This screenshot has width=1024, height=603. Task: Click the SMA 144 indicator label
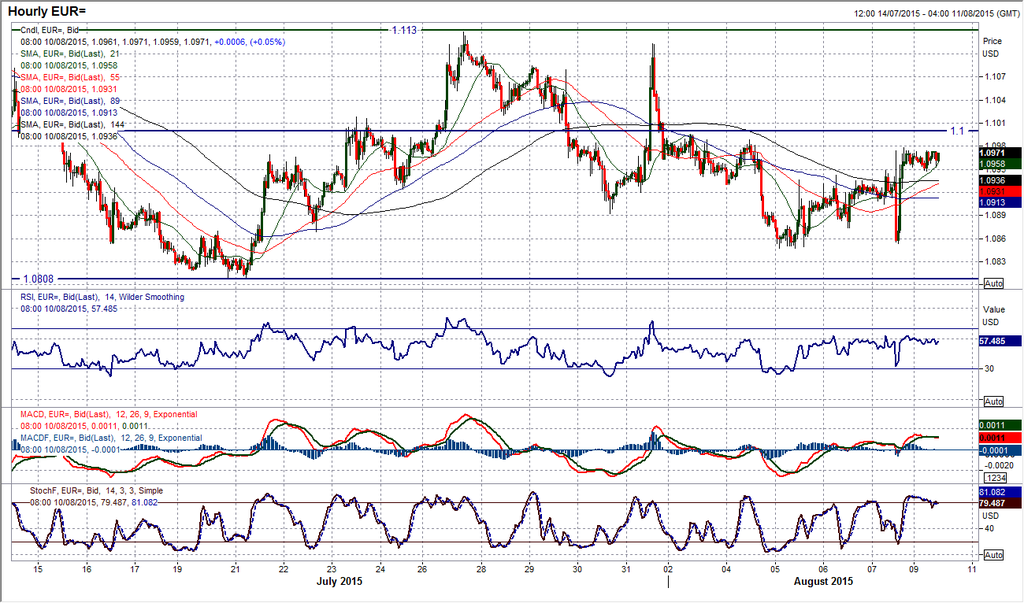(72, 124)
